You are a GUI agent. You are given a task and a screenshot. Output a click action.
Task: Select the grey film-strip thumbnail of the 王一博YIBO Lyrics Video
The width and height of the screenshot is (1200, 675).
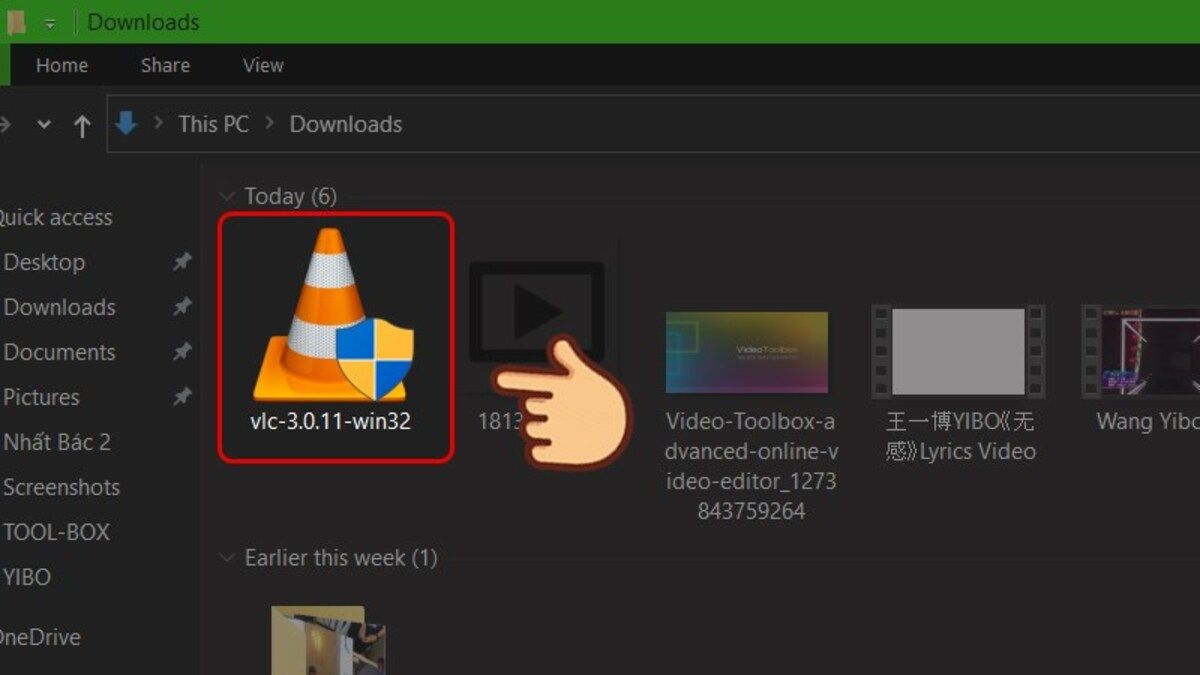[958, 351]
